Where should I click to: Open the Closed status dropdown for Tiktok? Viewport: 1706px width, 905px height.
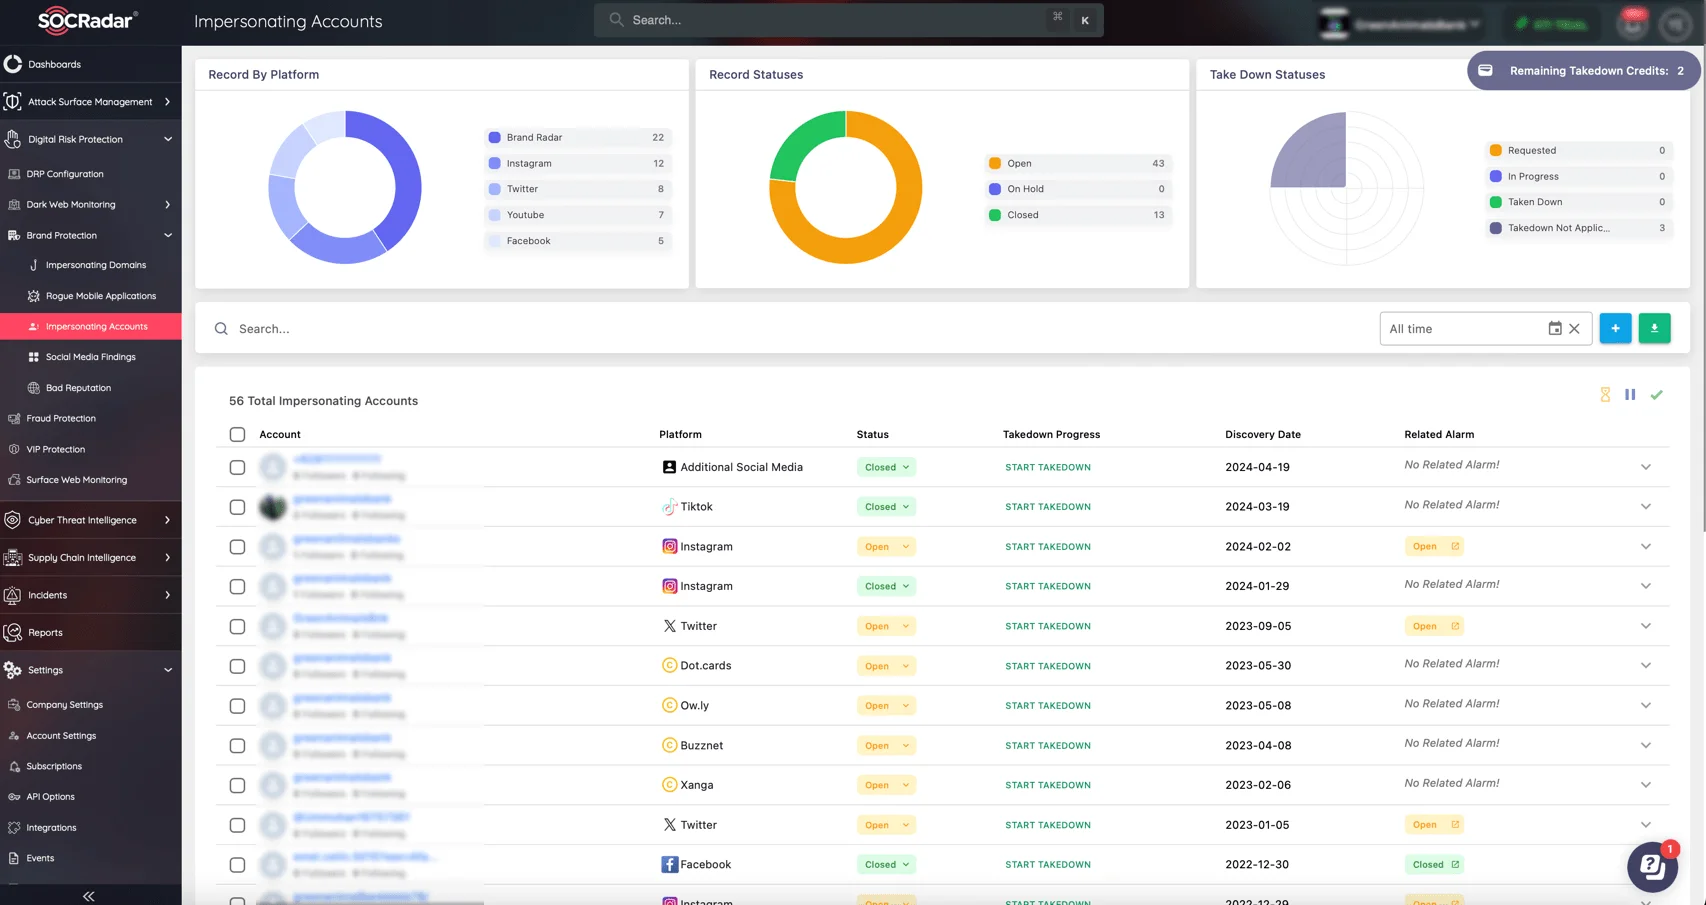[x=886, y=507]
